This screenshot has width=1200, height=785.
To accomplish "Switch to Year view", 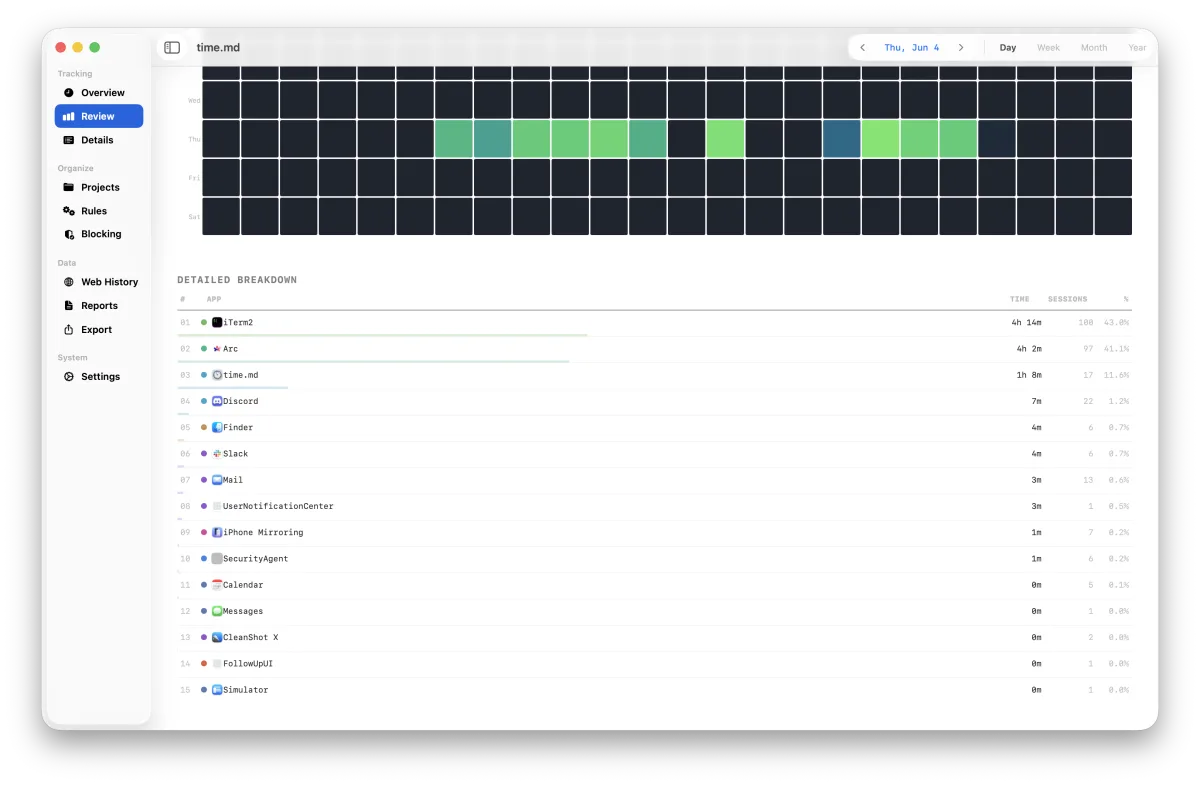I will [1137, 47].
